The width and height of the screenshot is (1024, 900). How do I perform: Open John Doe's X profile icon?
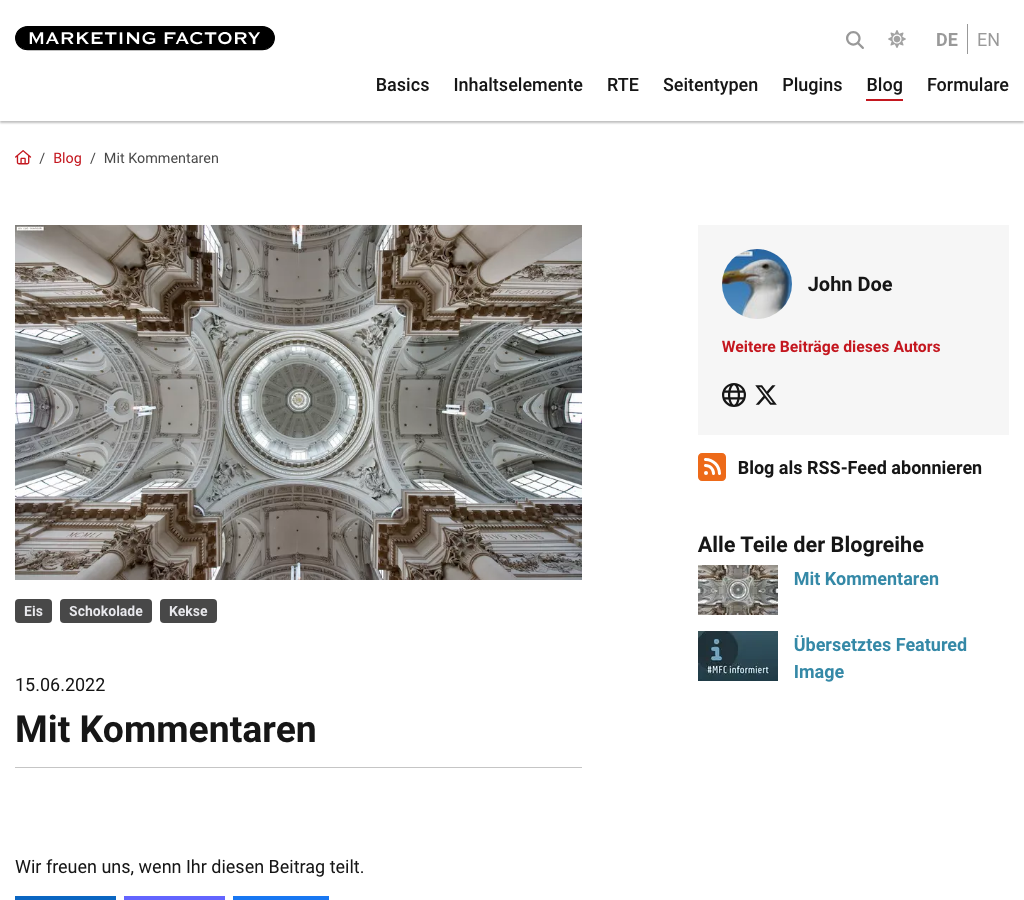766,394
